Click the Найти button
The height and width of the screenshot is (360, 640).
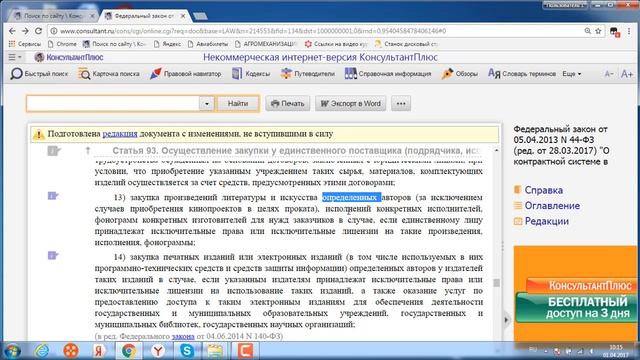click(x=238, y=104)
